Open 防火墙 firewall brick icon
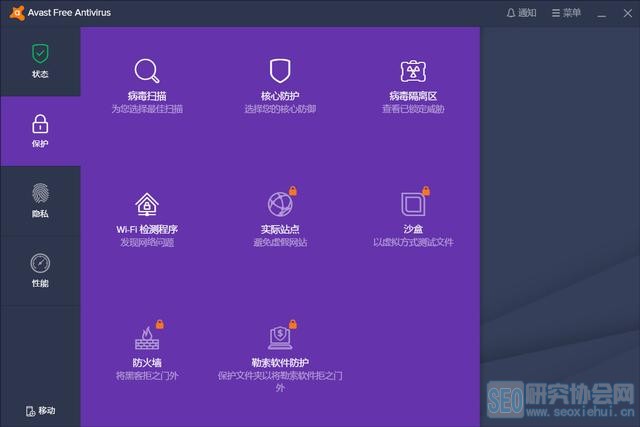Screen dimensions: 640x427 pos(147,338)
